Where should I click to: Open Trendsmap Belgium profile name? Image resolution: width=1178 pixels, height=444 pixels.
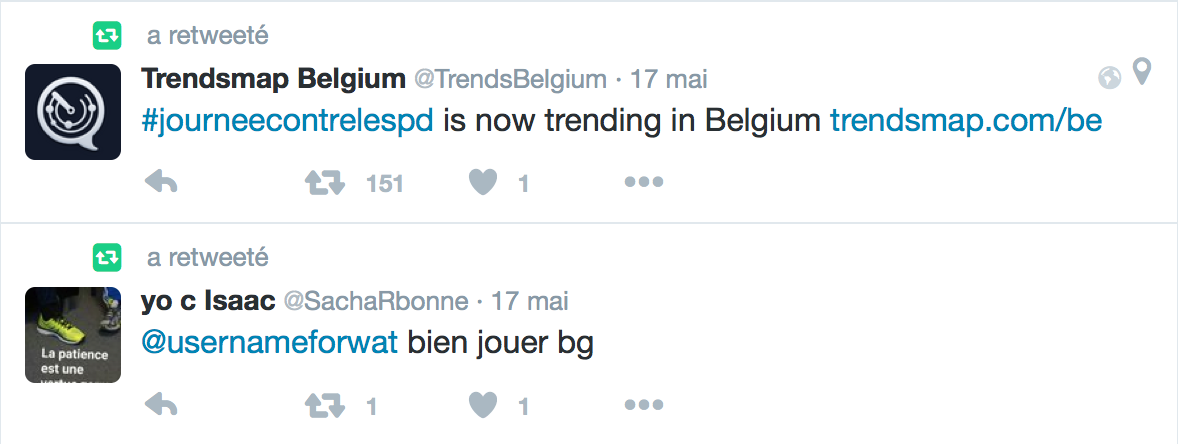[x=273, y=79]
